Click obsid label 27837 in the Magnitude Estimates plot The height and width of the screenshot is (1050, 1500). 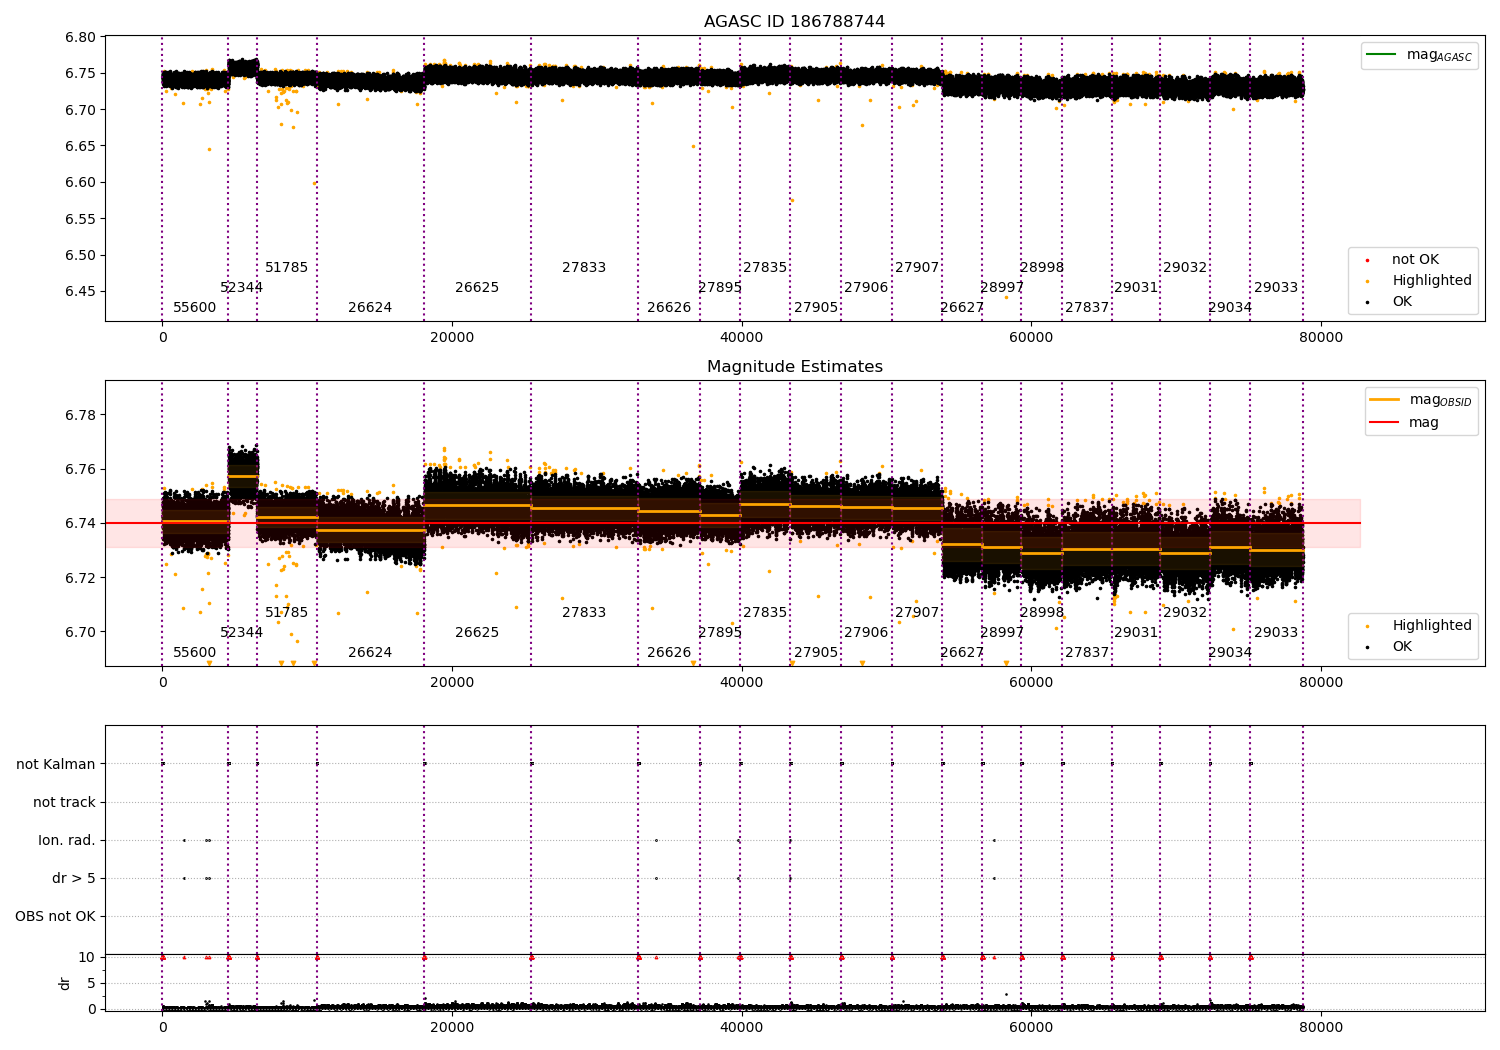tap(1087, 653)
